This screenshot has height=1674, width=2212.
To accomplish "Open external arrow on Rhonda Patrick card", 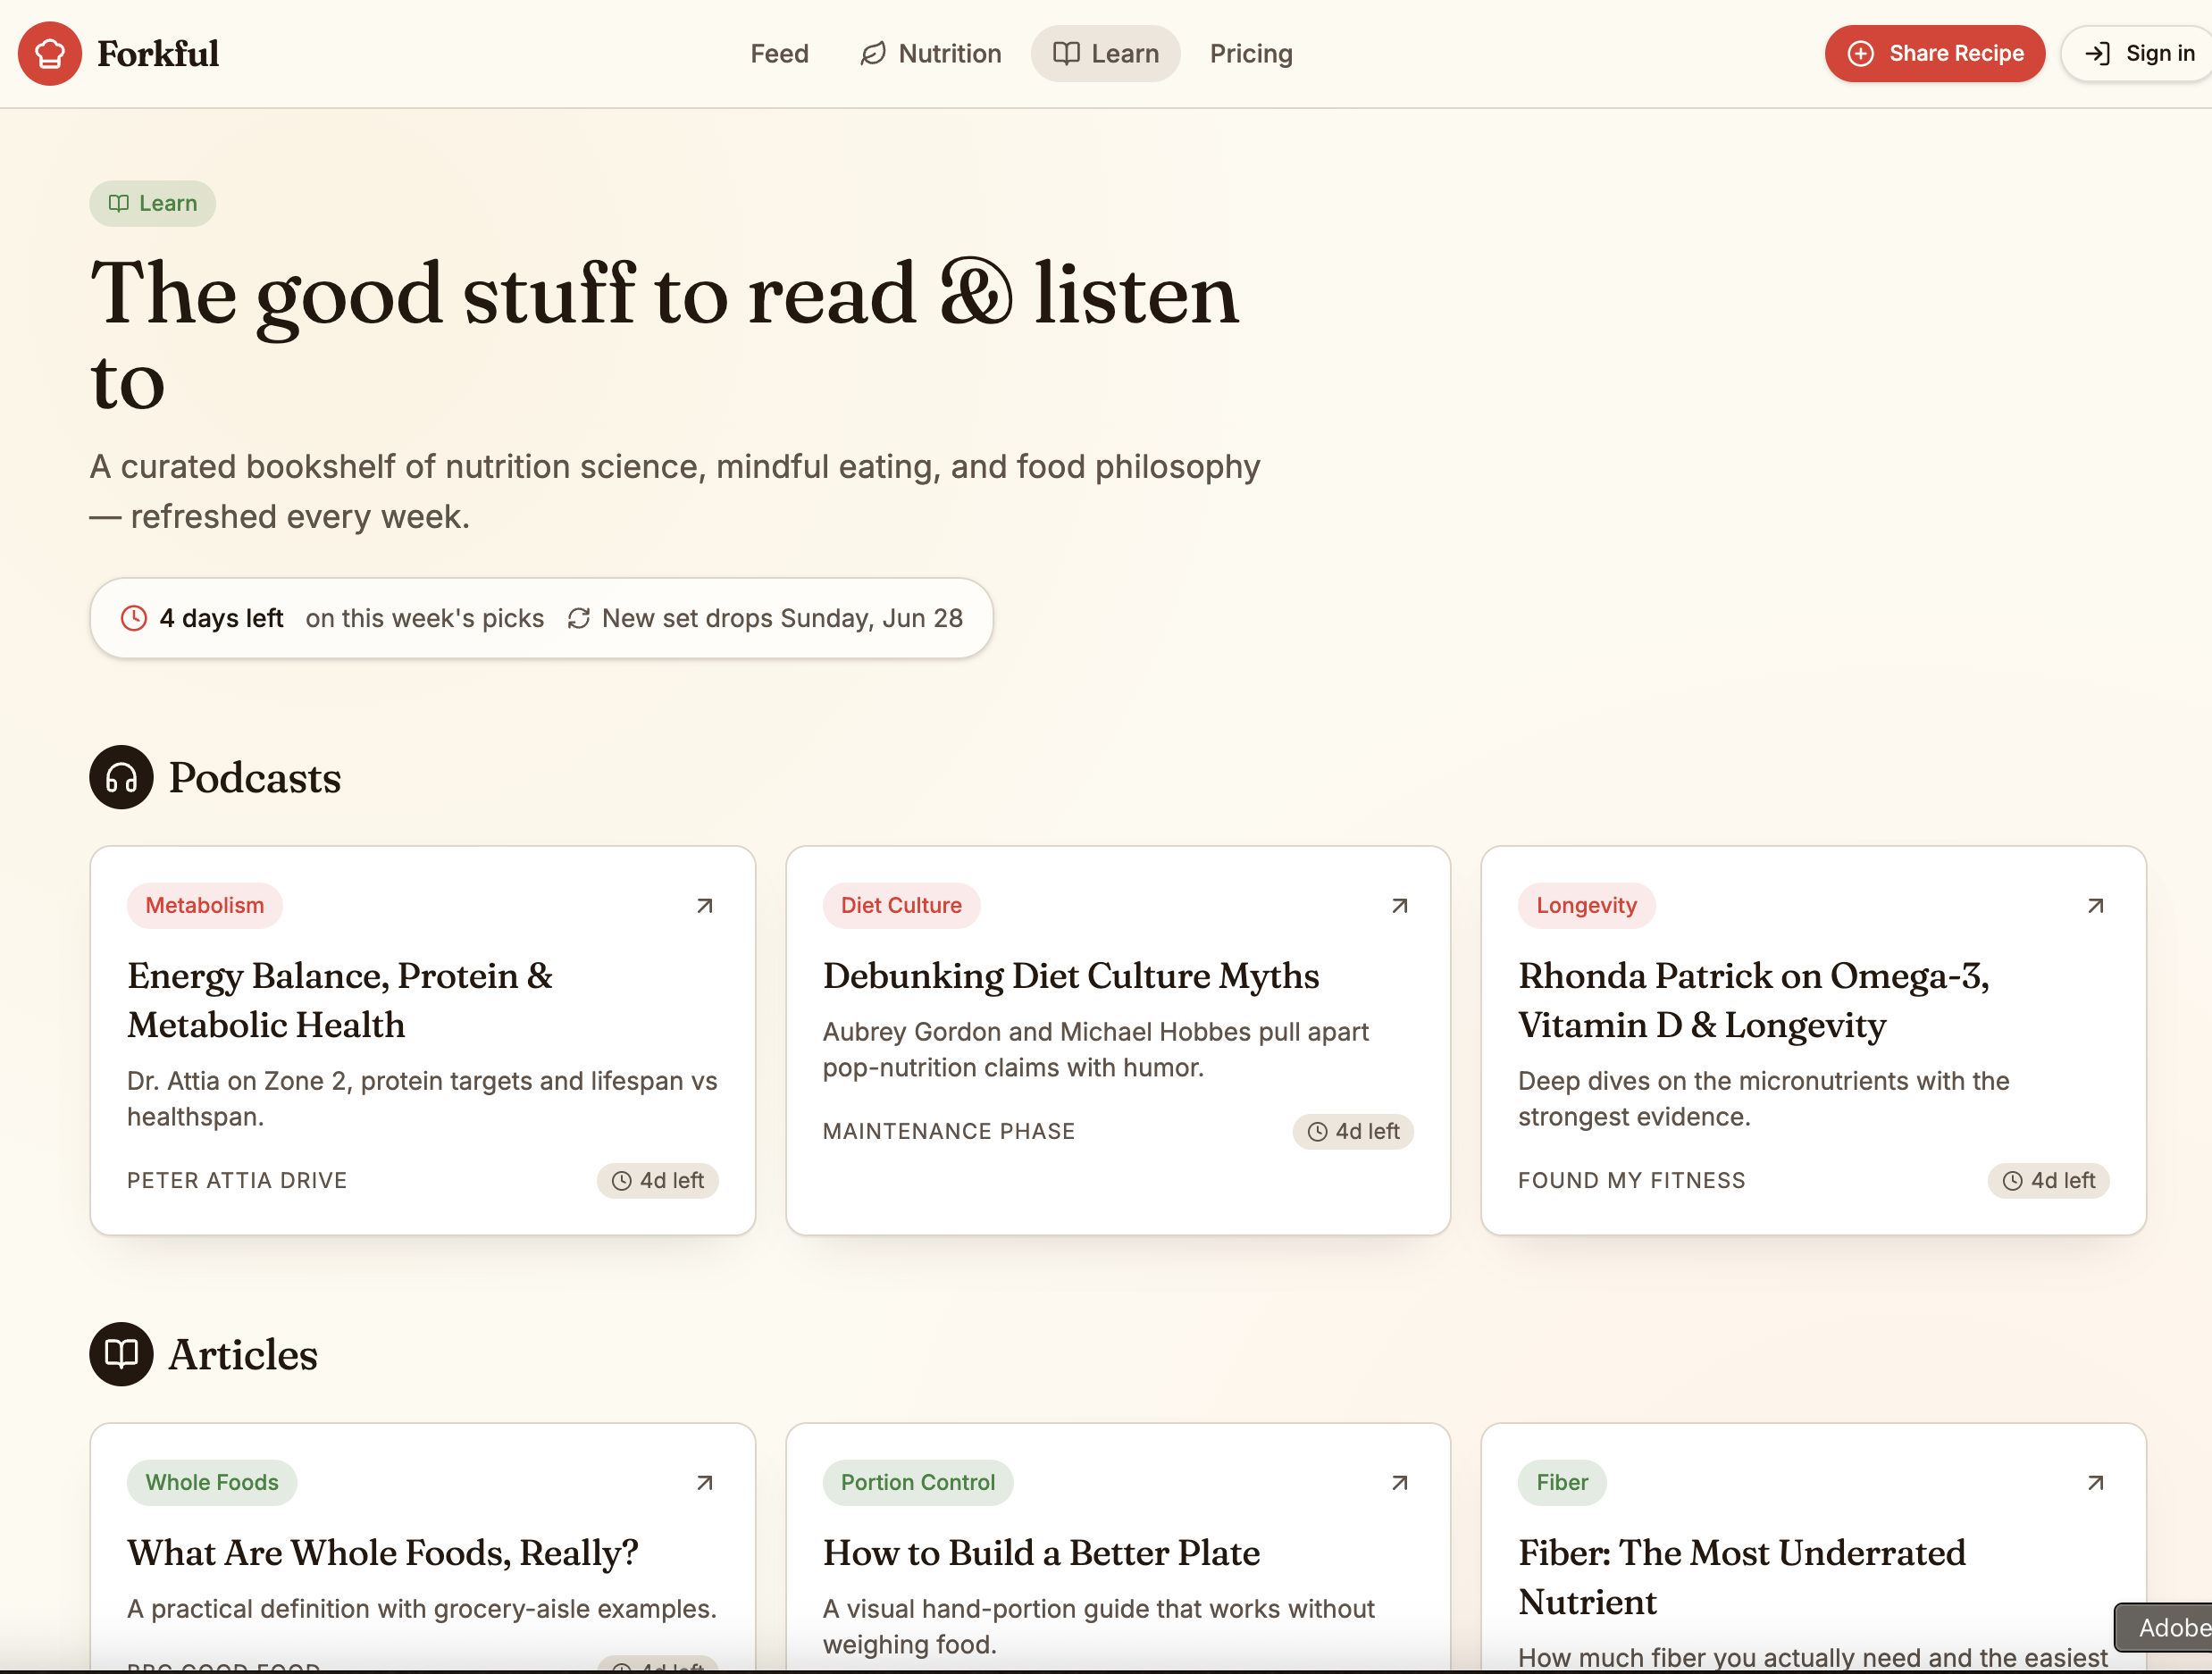I will [2095, 905].
